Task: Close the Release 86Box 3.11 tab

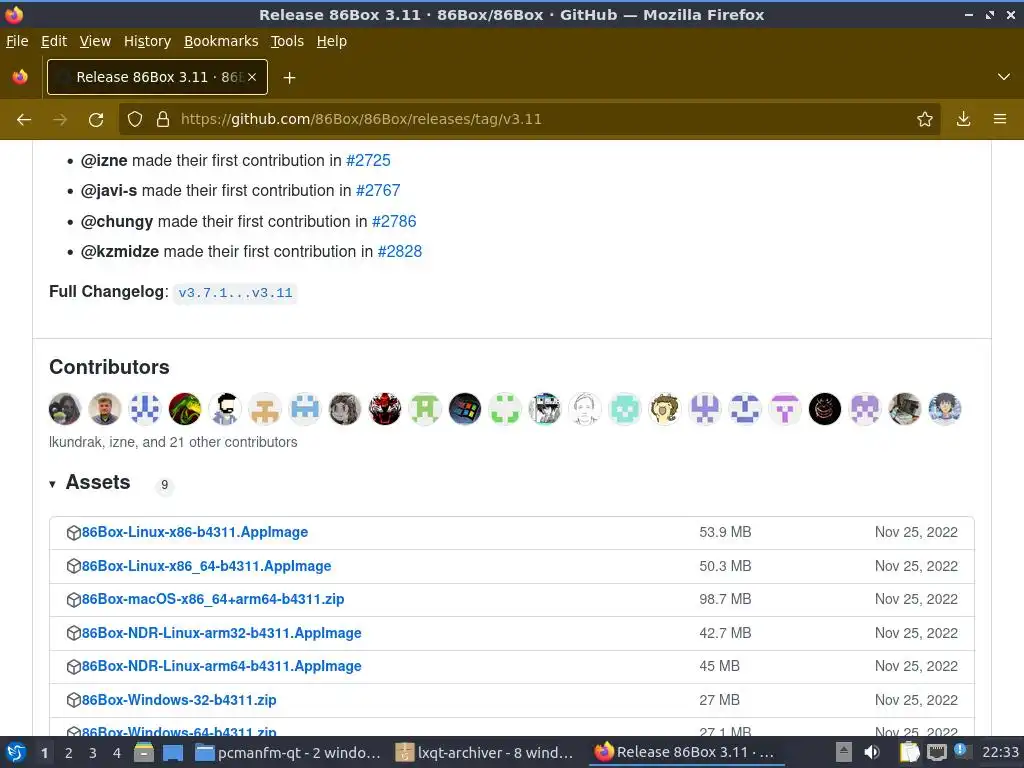Action: 252,77
